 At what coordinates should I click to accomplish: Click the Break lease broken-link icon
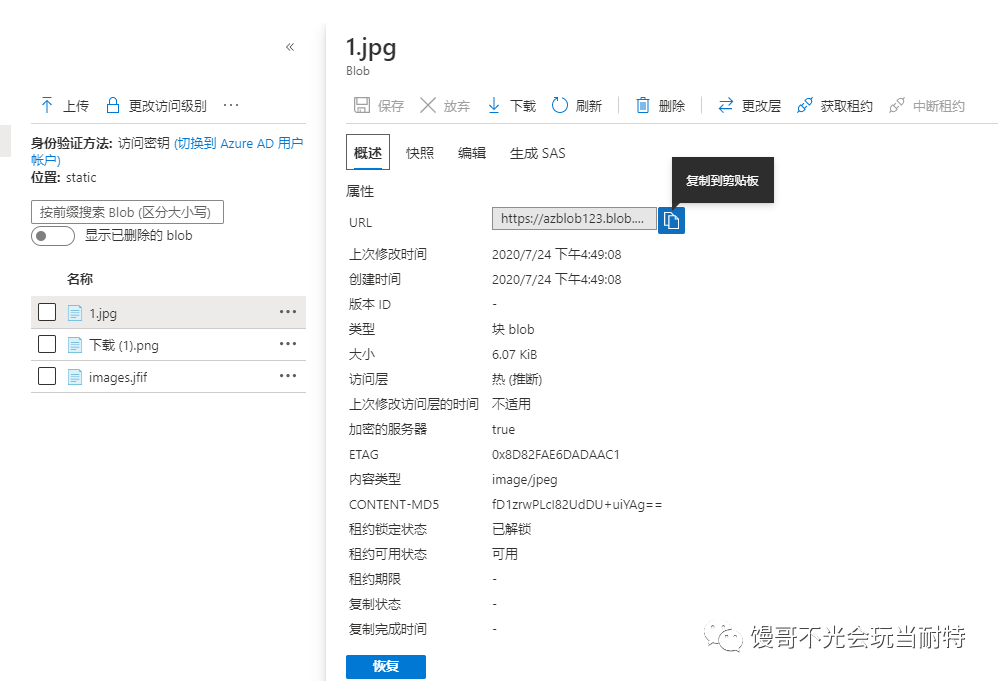(x=897, y=105)
